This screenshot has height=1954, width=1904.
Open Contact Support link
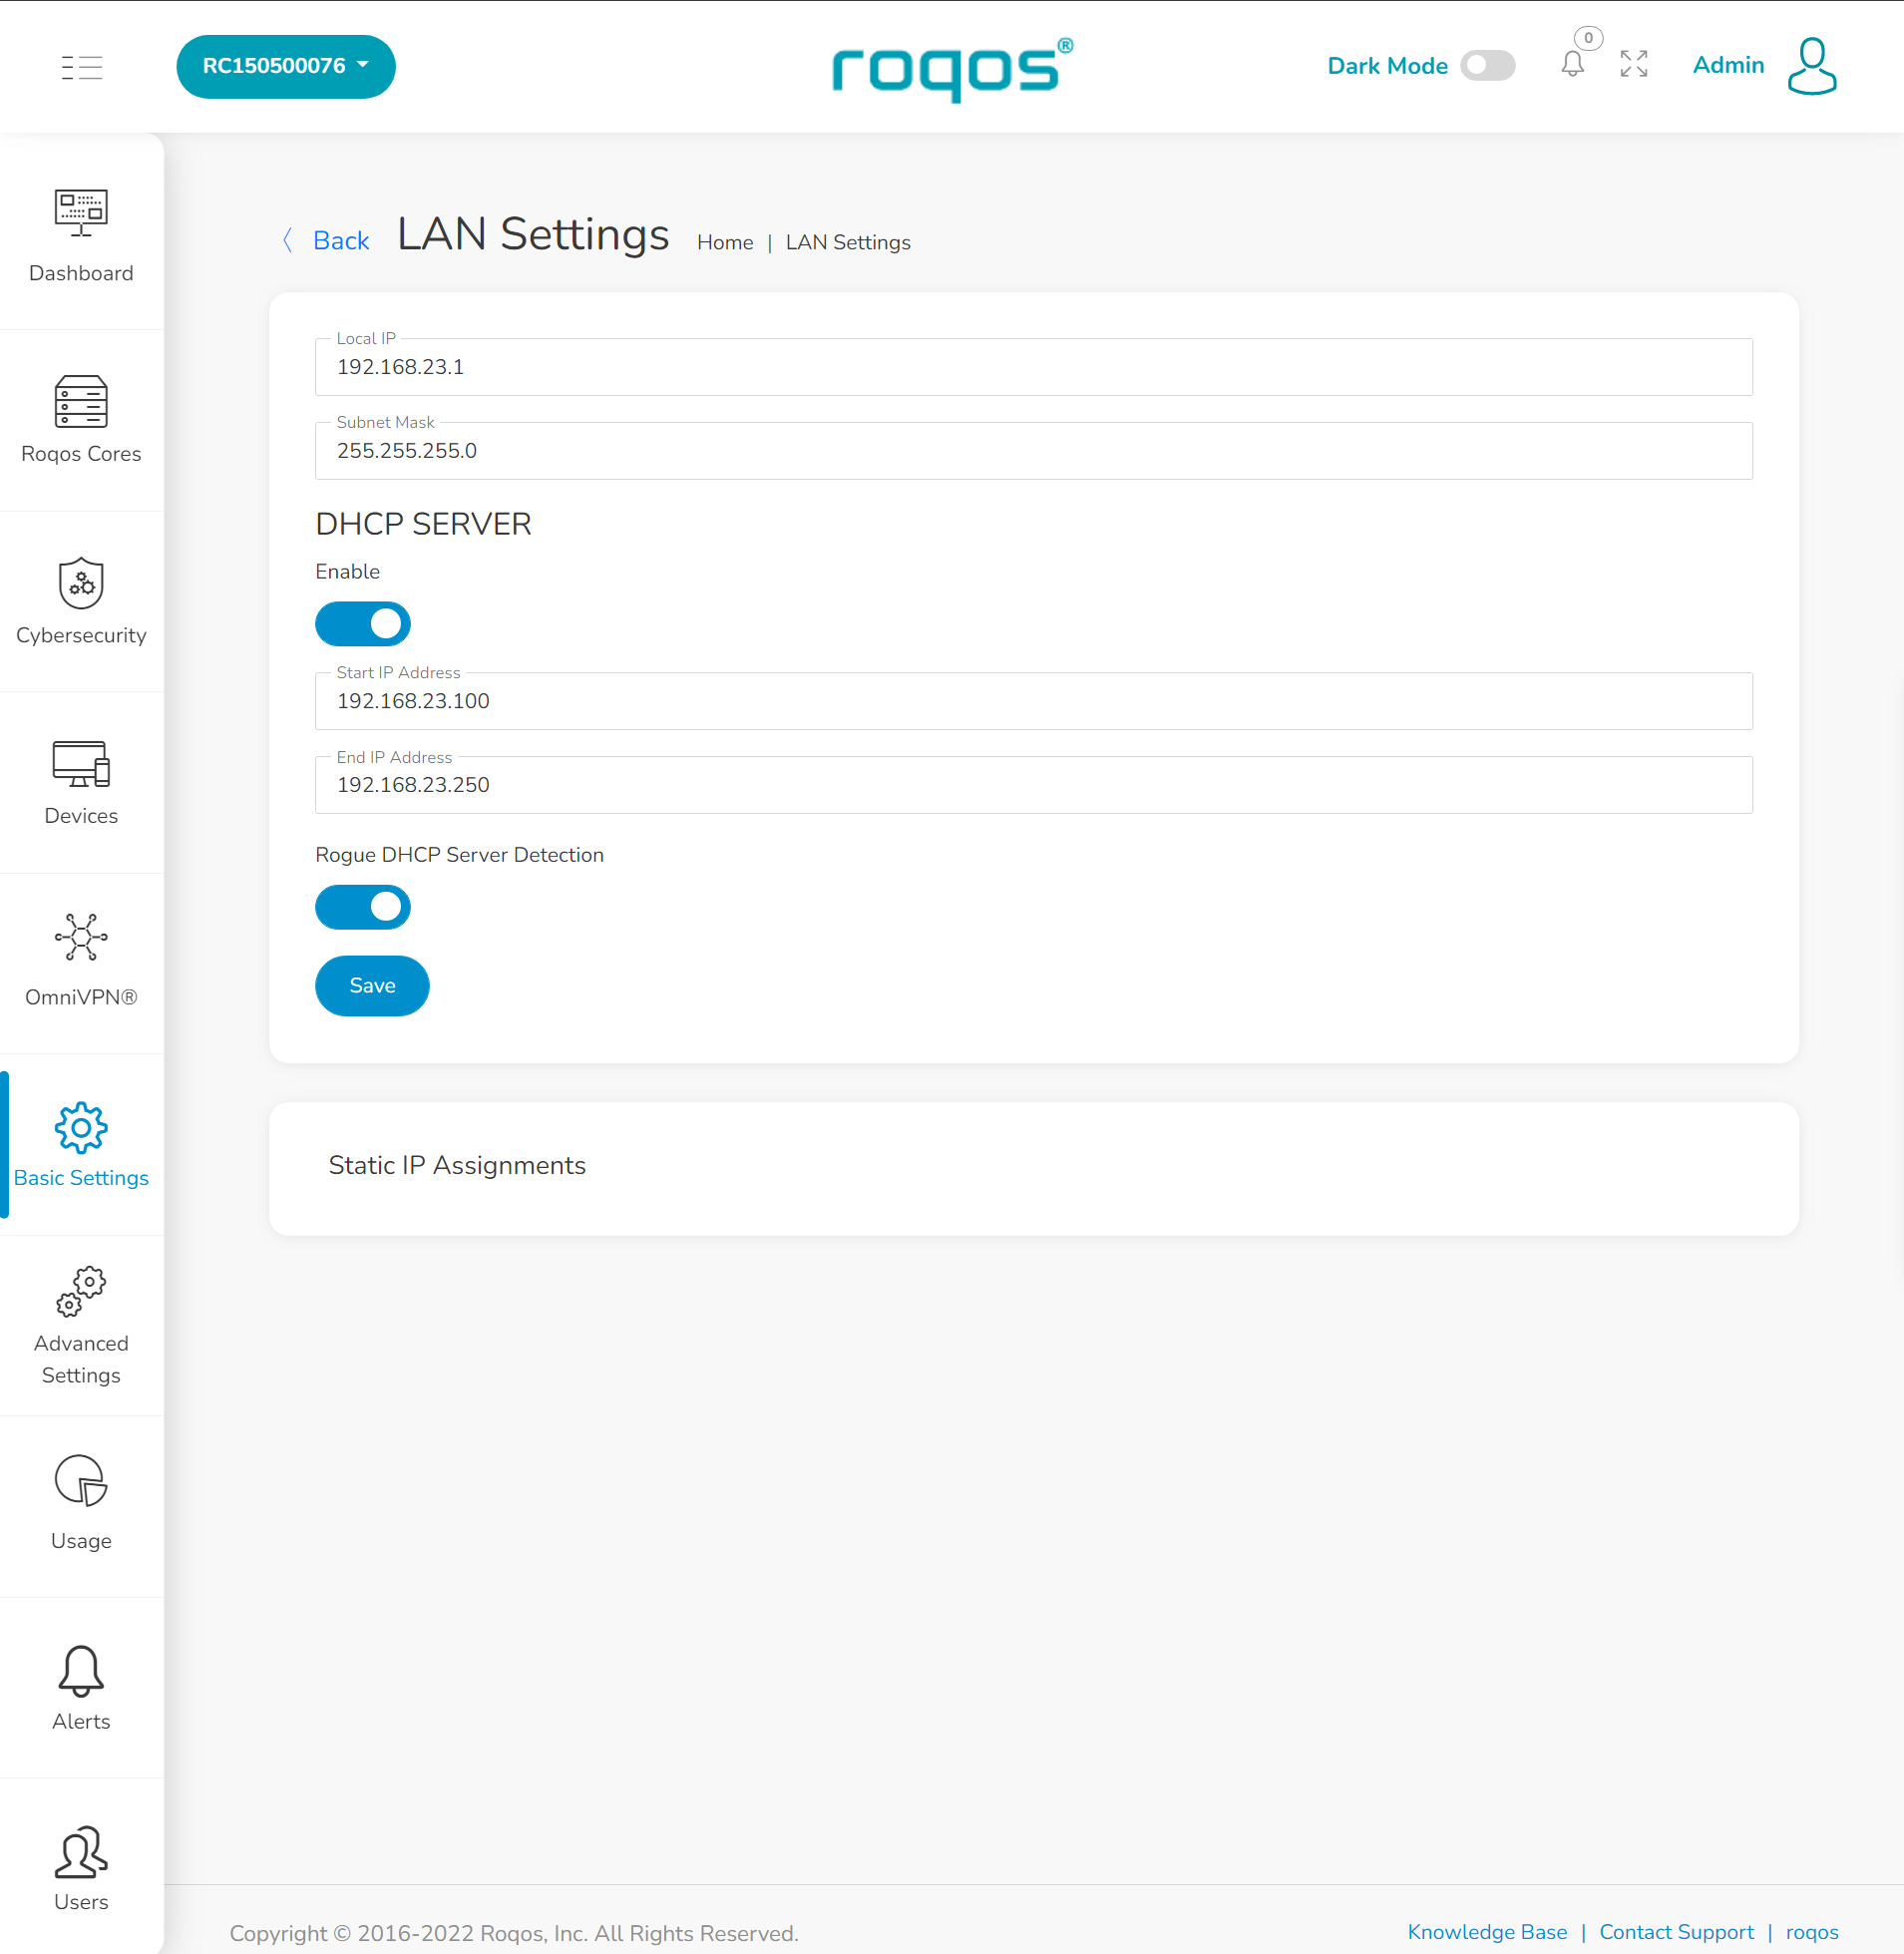1676,1932
